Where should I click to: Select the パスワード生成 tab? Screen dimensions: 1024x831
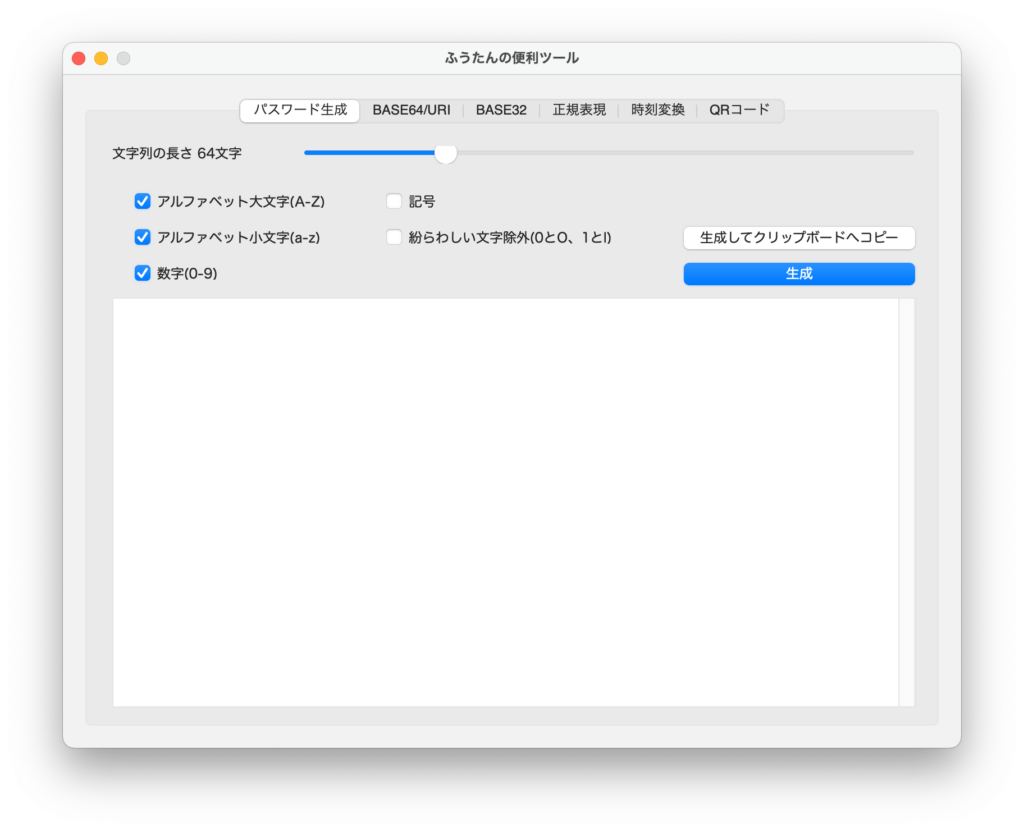tap(299, 111)
